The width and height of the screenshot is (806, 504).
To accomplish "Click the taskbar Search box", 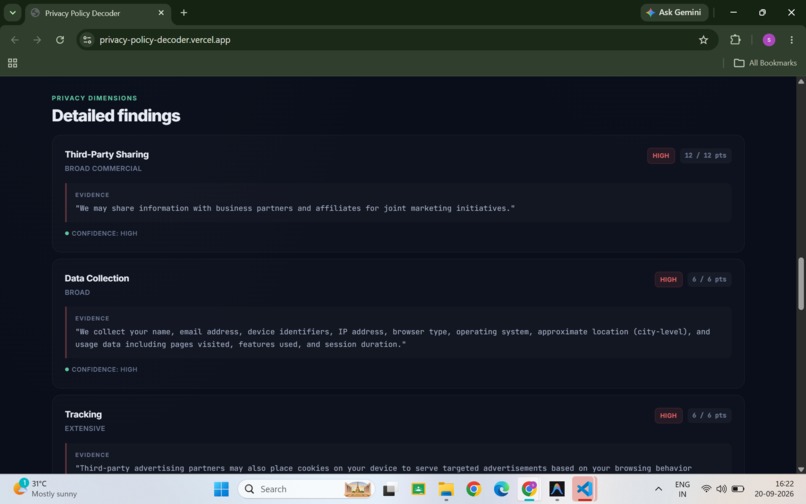I will point(307,489).
